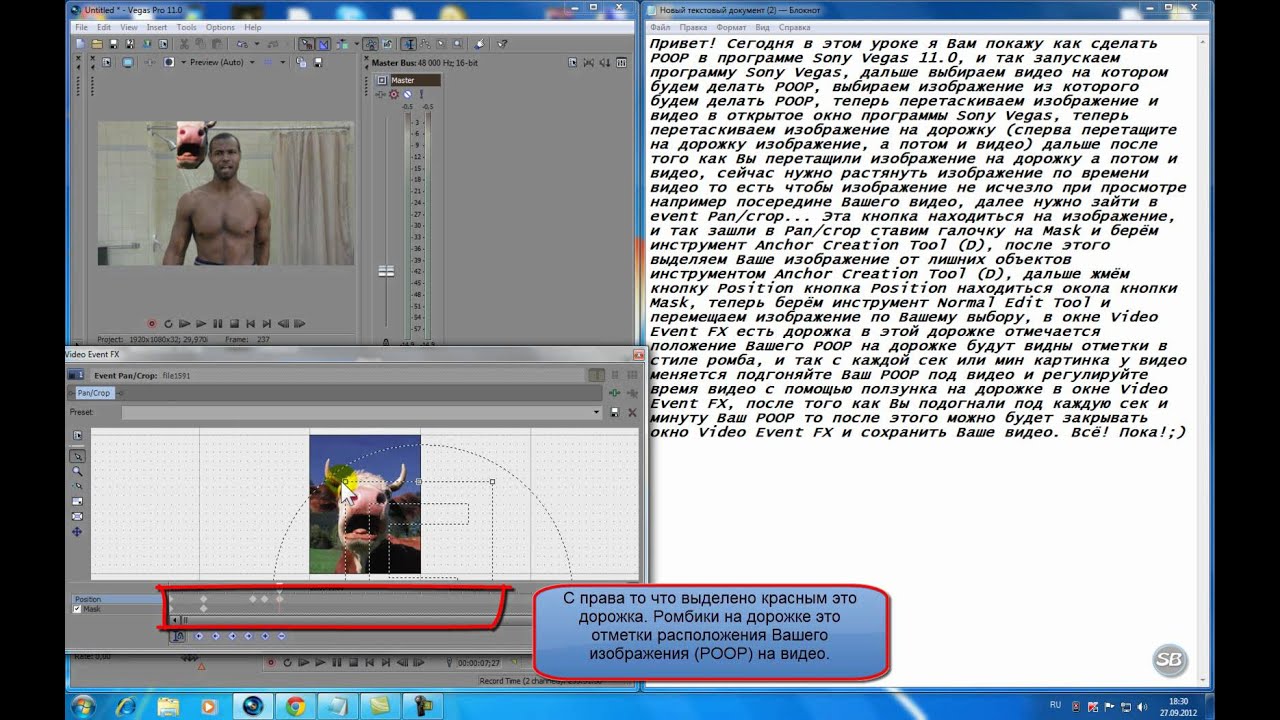Click the left arrow of keyframe timeline scrollbar
Image resolution: width=1280 pixels, height=720 pixels.
click(x=175, y=620)
